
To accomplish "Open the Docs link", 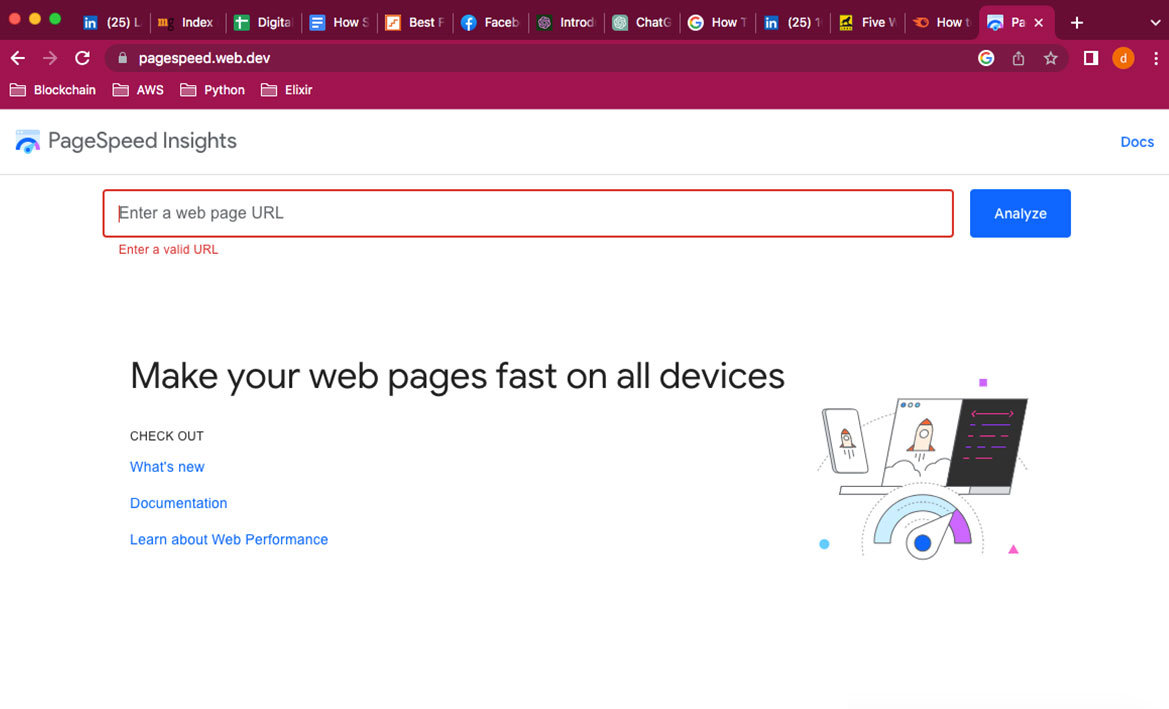I will click(1137, 142).
